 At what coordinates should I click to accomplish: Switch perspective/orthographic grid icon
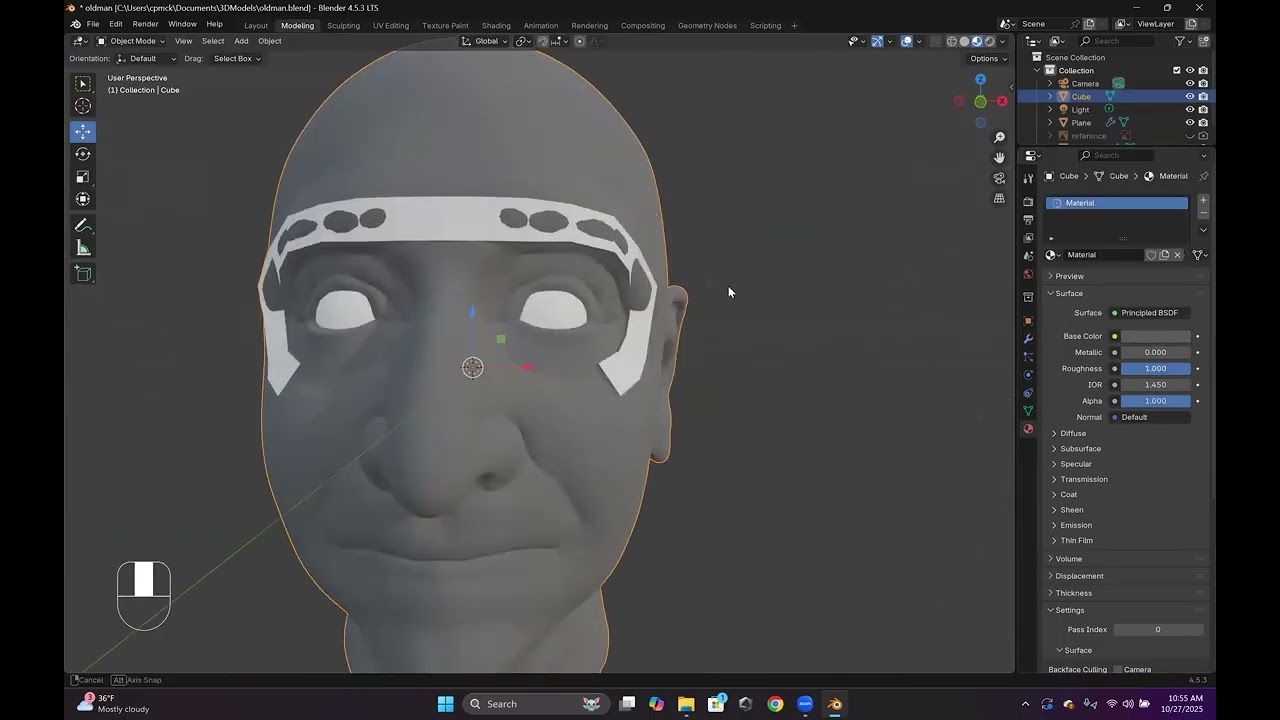pos(999,198)
